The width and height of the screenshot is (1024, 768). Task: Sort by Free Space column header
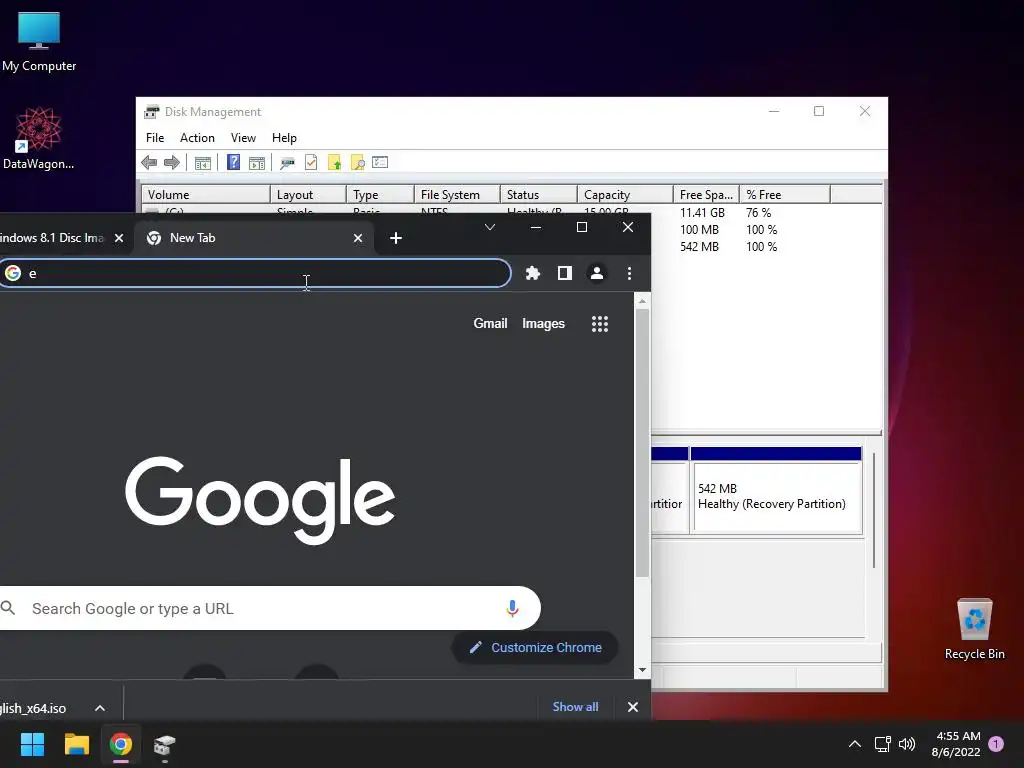706,195
